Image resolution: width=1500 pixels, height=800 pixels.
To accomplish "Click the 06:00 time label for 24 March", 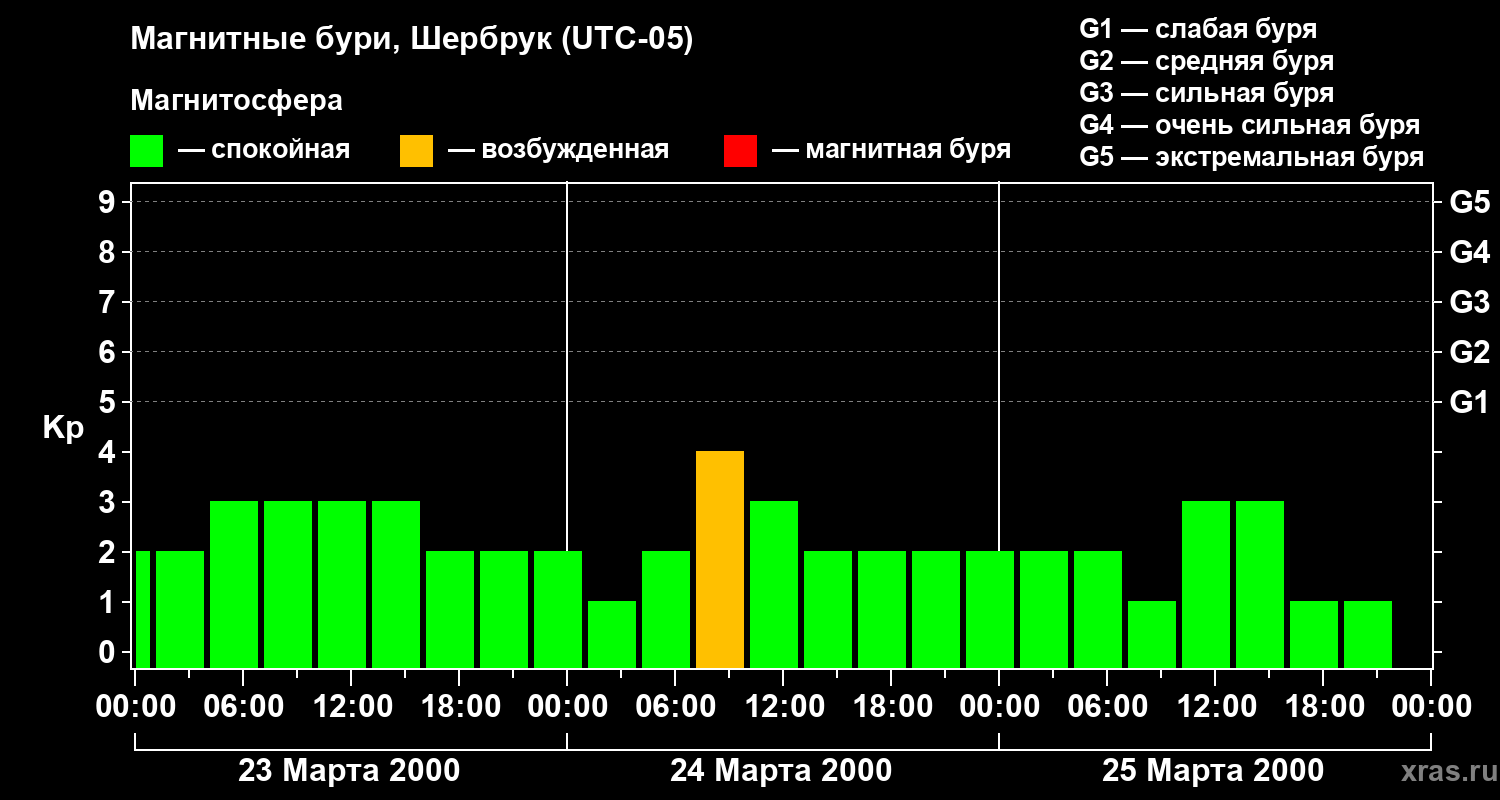I will 675,707.
